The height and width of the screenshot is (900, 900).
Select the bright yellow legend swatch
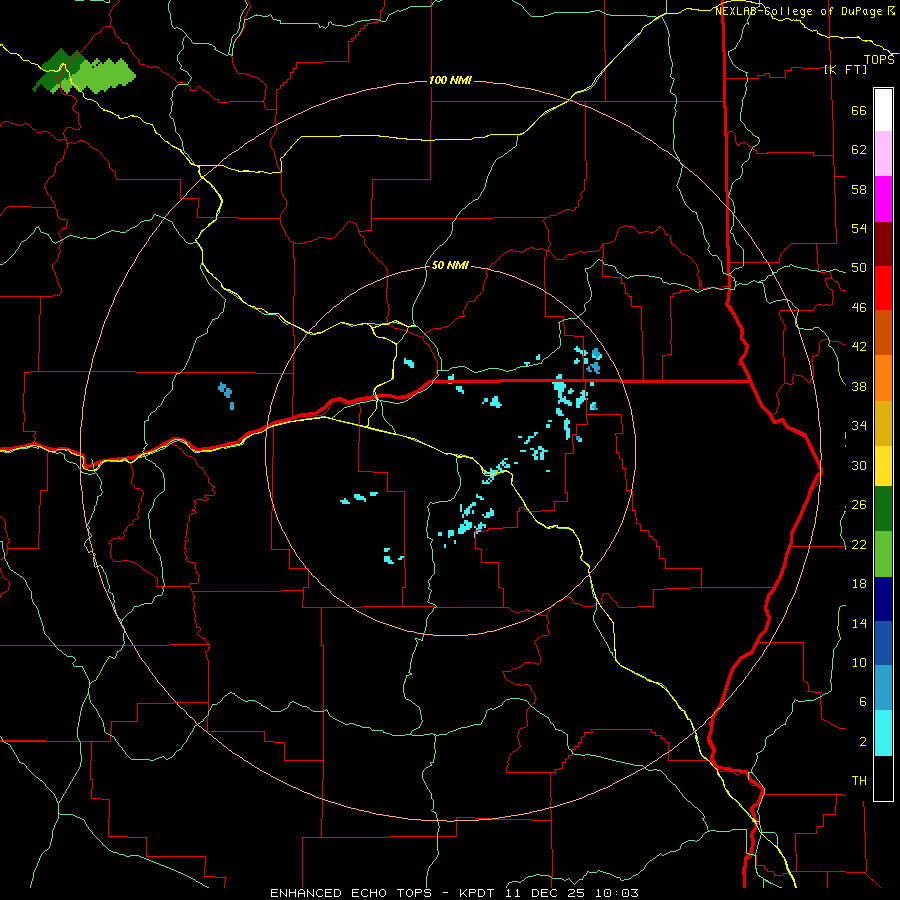[x=883, y=466]
